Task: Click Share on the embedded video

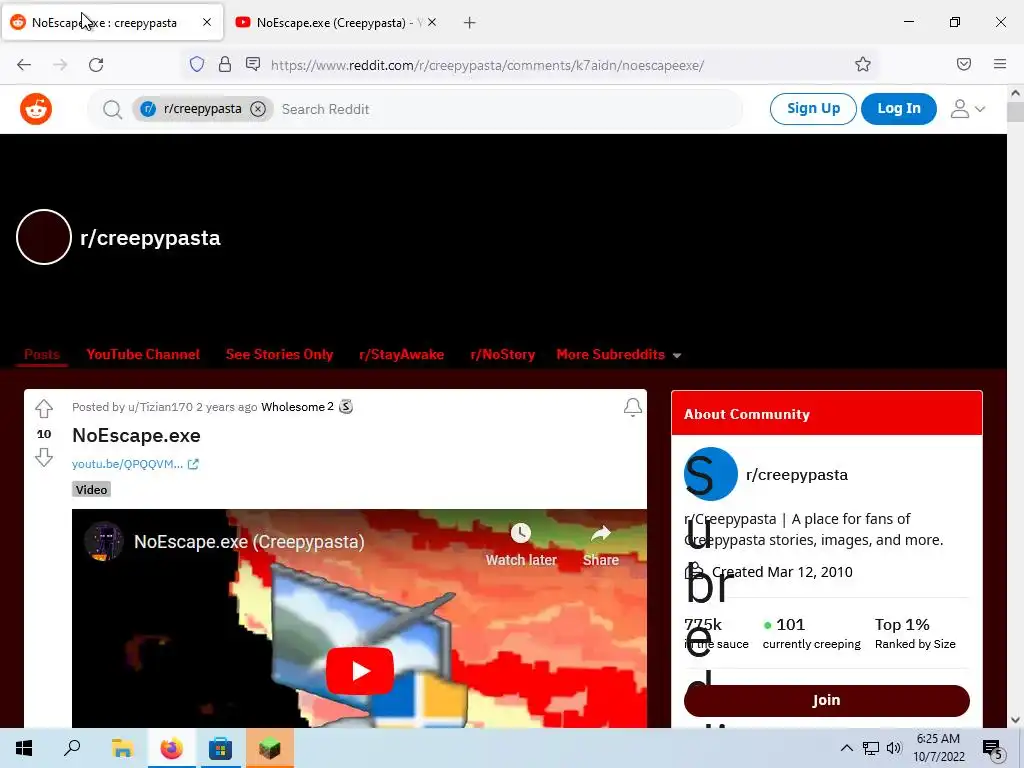Action: pyautogui.click(x=601, y=545)
